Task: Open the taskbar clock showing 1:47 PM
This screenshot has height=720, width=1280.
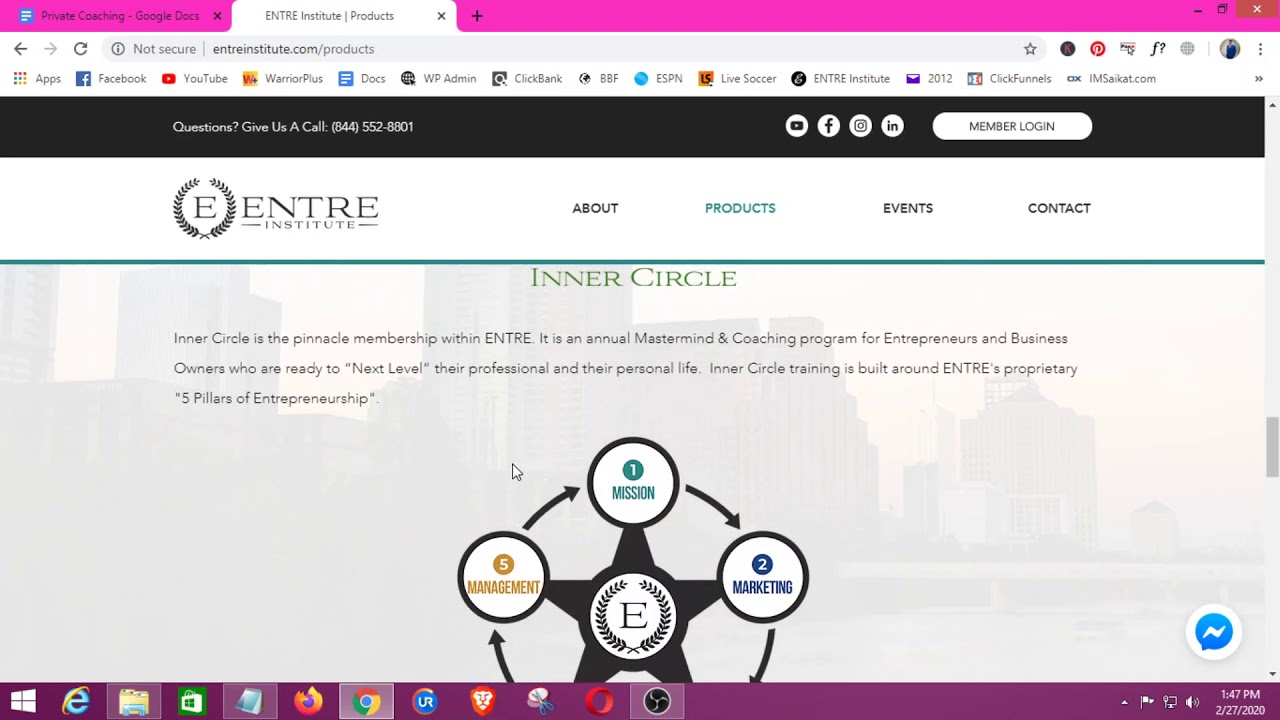Action: point(1240,702)
